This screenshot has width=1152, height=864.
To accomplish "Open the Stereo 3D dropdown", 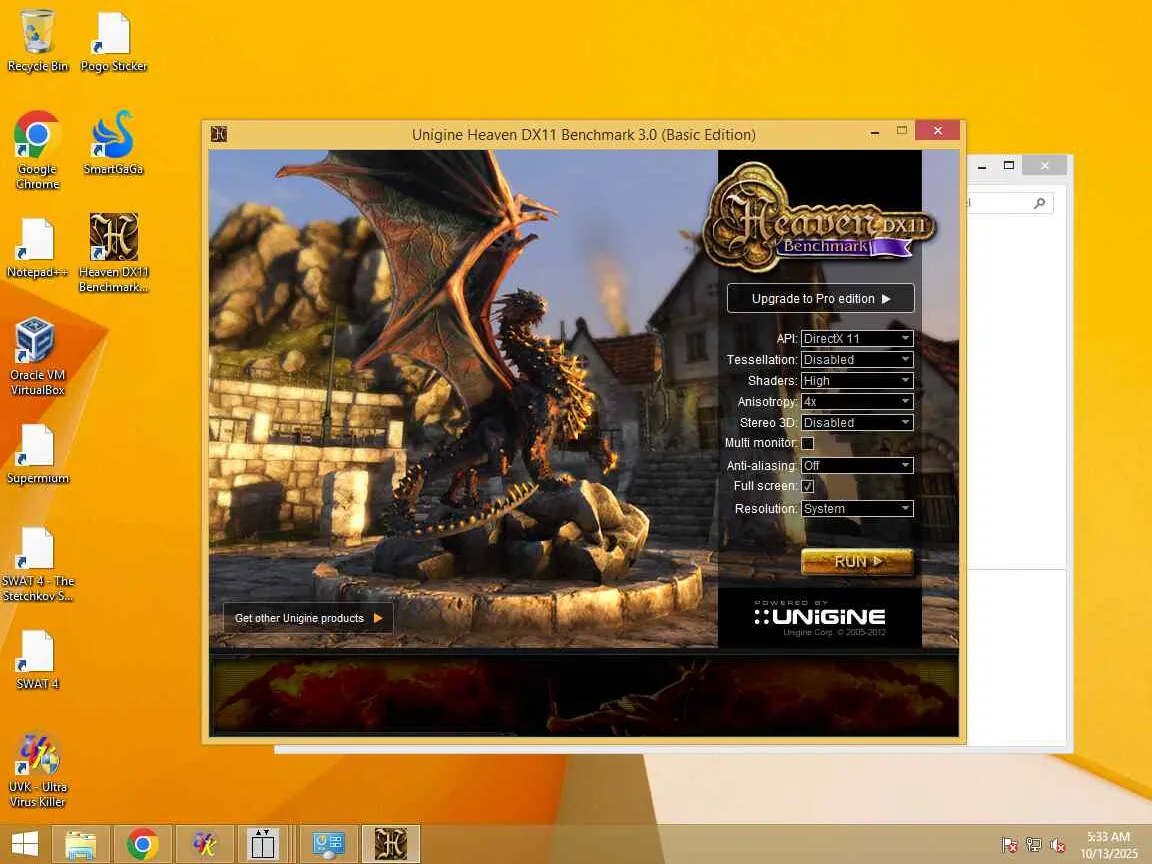I will pyautogui.click(x=857, y=422).
